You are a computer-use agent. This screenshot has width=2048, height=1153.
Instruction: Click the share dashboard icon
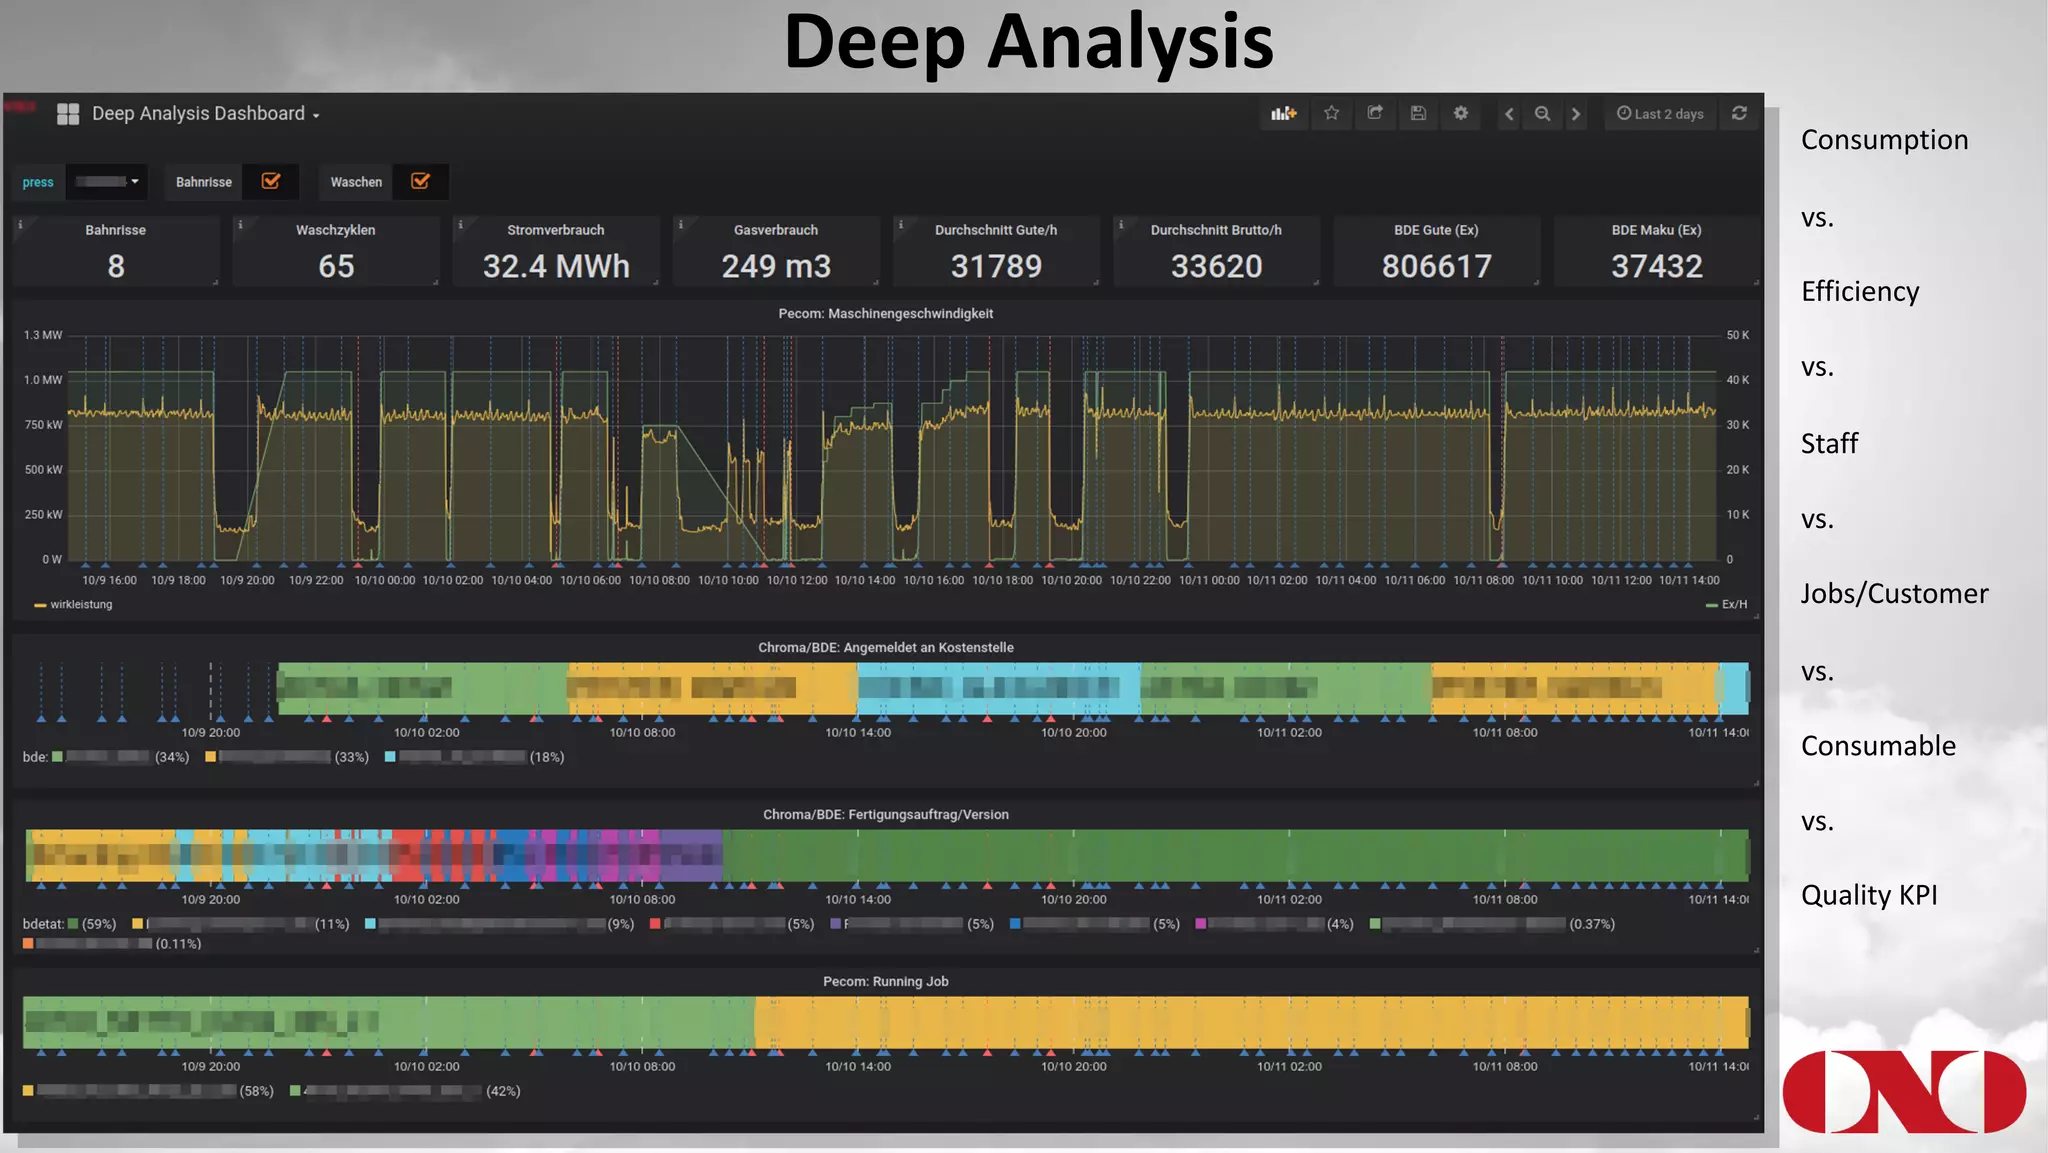tap(1375, 114)
